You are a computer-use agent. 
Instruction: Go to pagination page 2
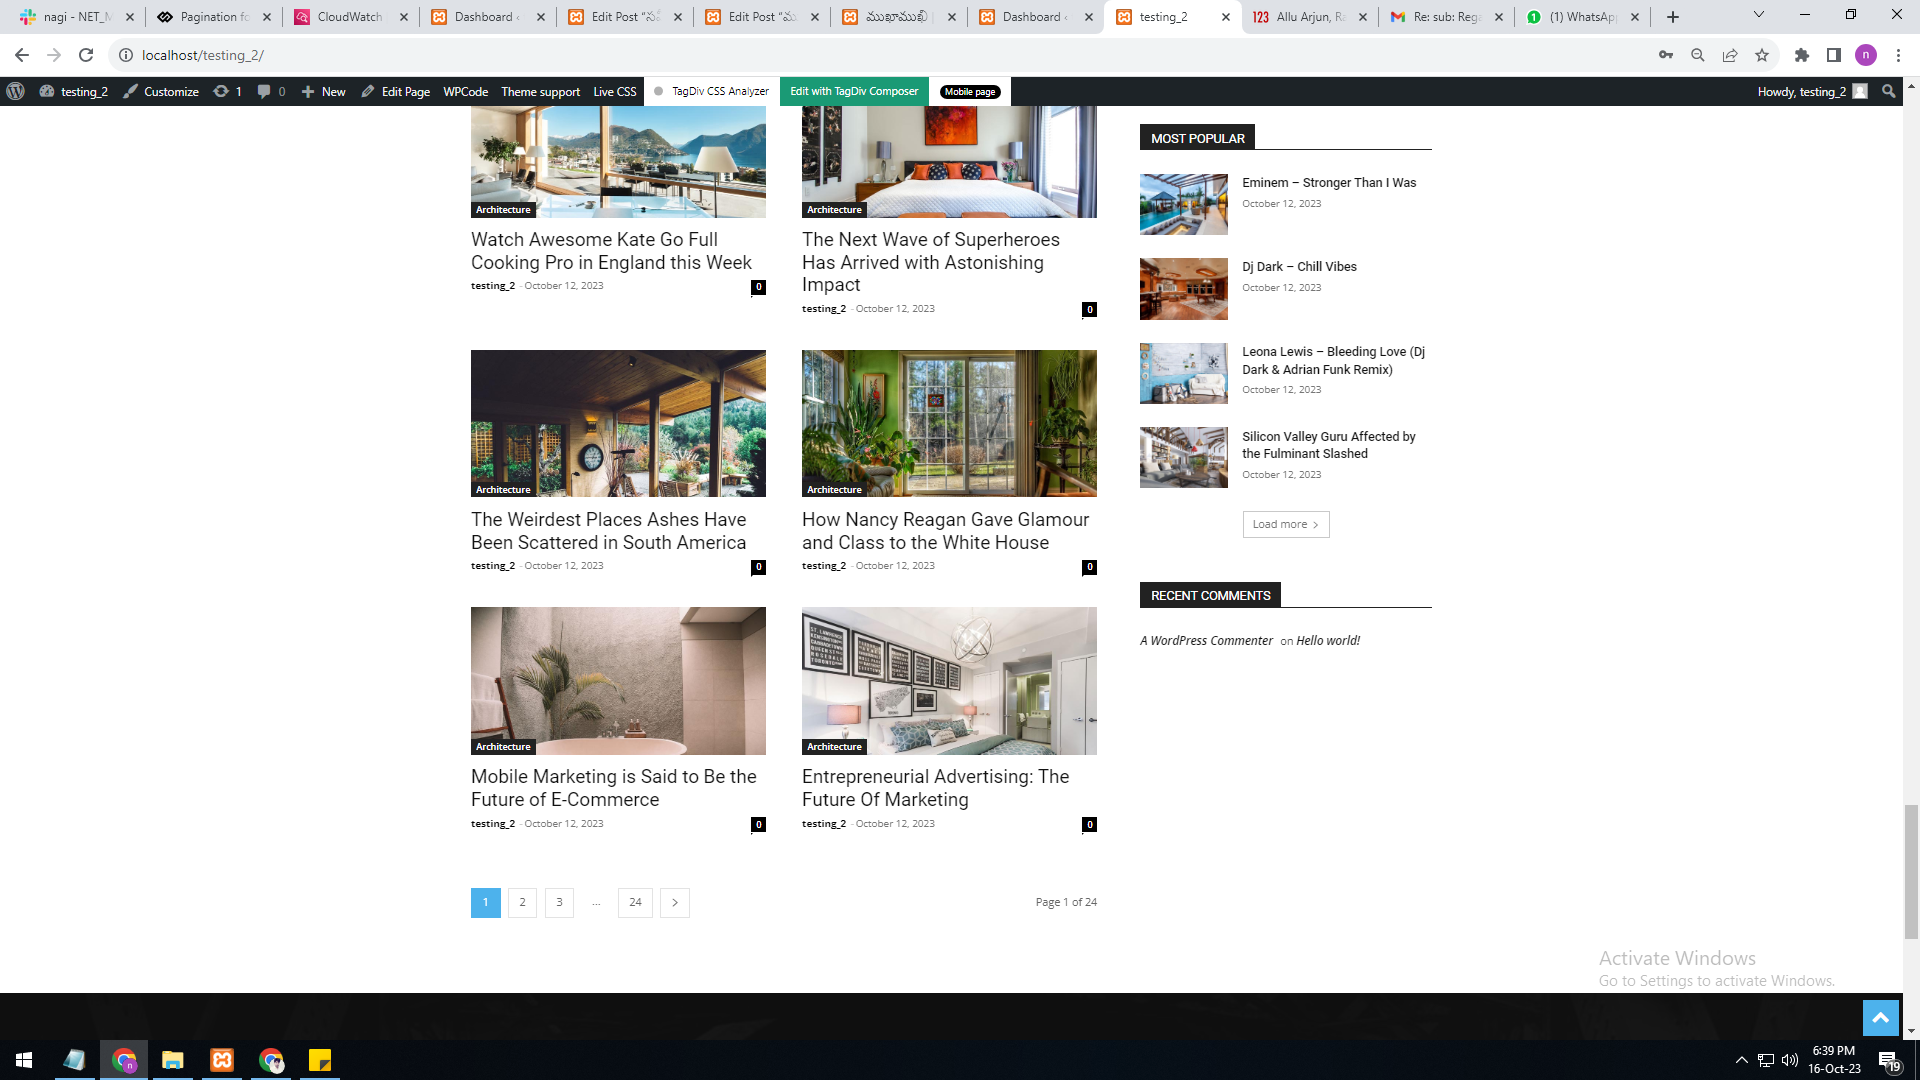[x=522, y=902]
